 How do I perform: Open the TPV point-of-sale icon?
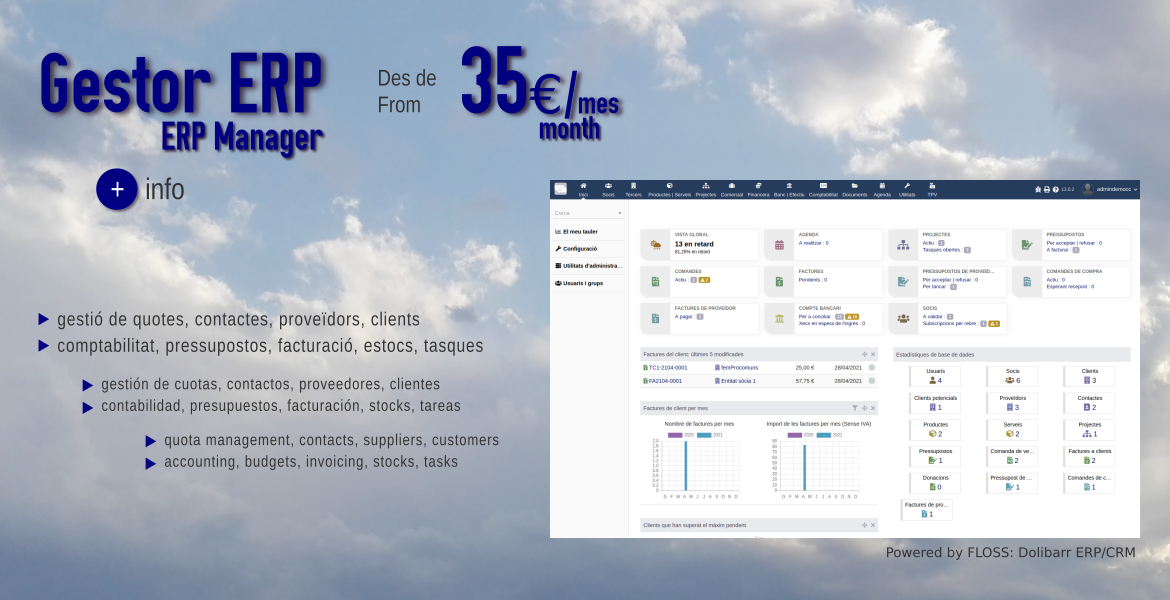(x=932, y=189)
